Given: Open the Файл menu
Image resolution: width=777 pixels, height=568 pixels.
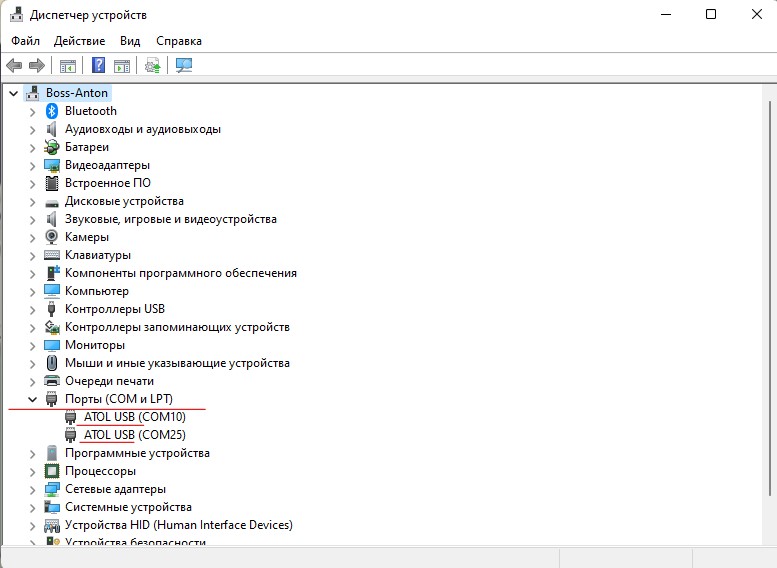Looking at the screenshot, I should [x=25, y=41].
